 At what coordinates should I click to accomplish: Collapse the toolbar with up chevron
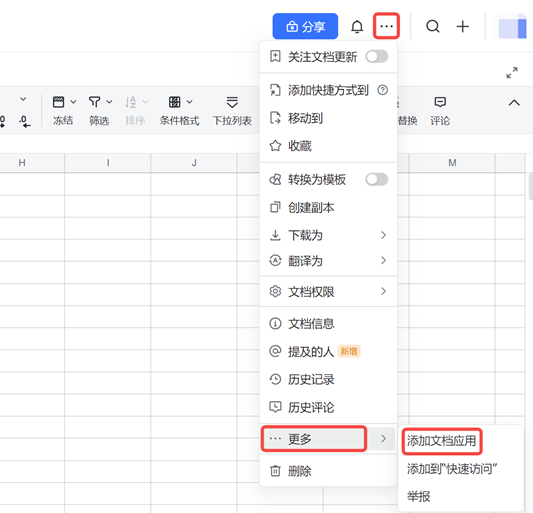(514, 102)
